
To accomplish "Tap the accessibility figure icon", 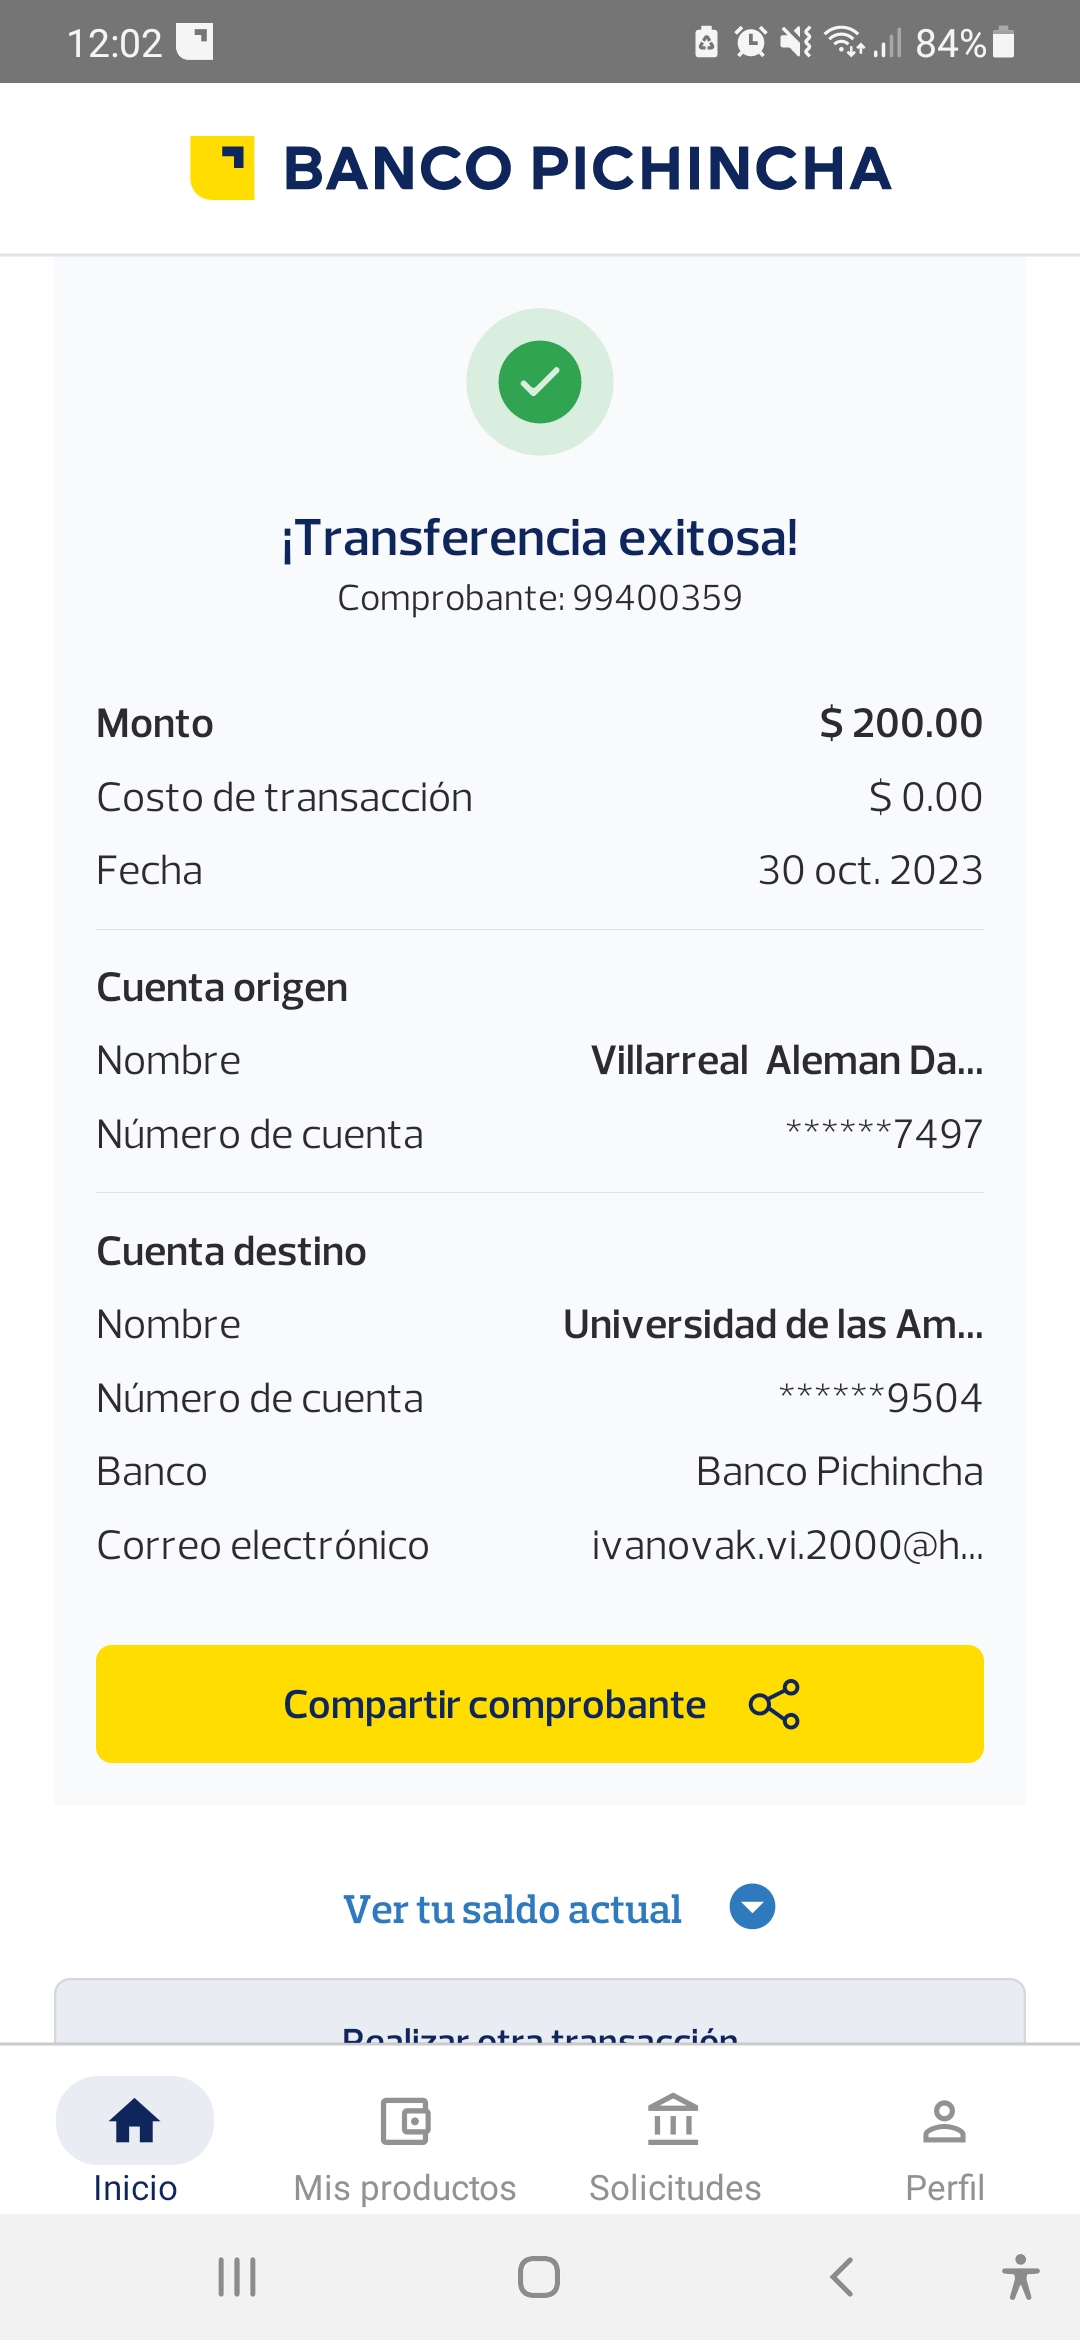I will pyautogui.click(x=1020, y=2277).
